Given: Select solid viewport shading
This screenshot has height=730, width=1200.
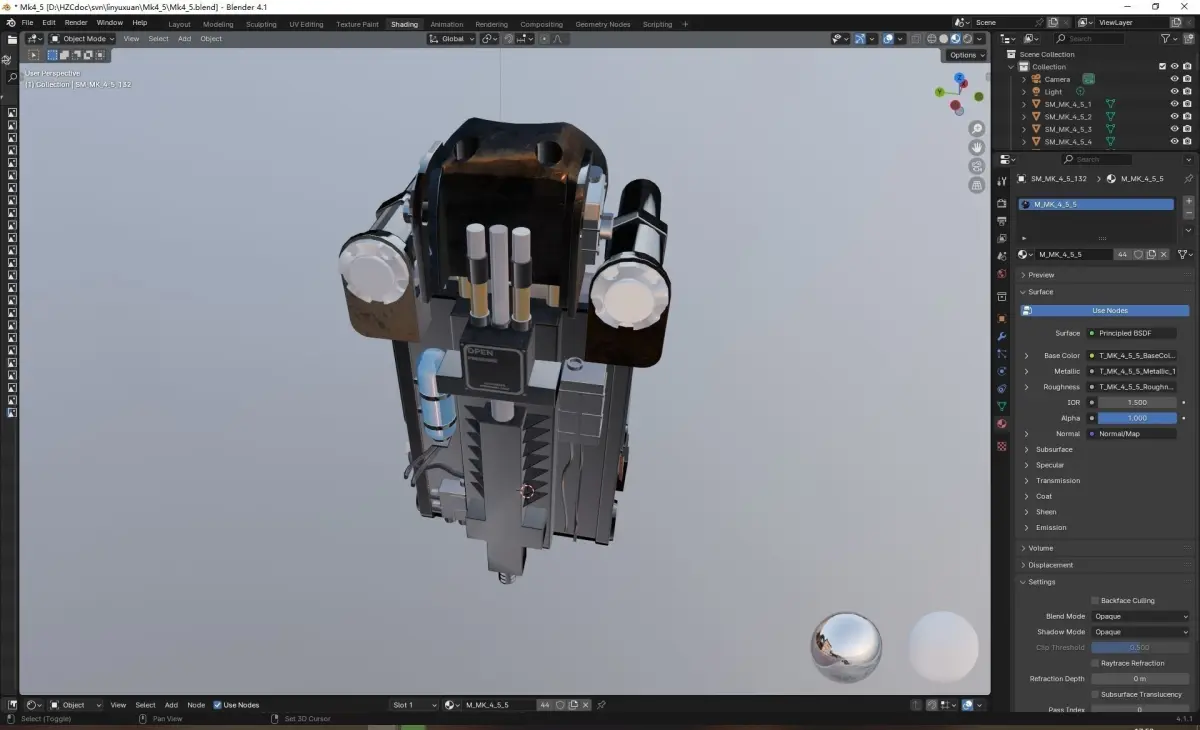Looking at the screenshot, I should (x=943, y=39).
